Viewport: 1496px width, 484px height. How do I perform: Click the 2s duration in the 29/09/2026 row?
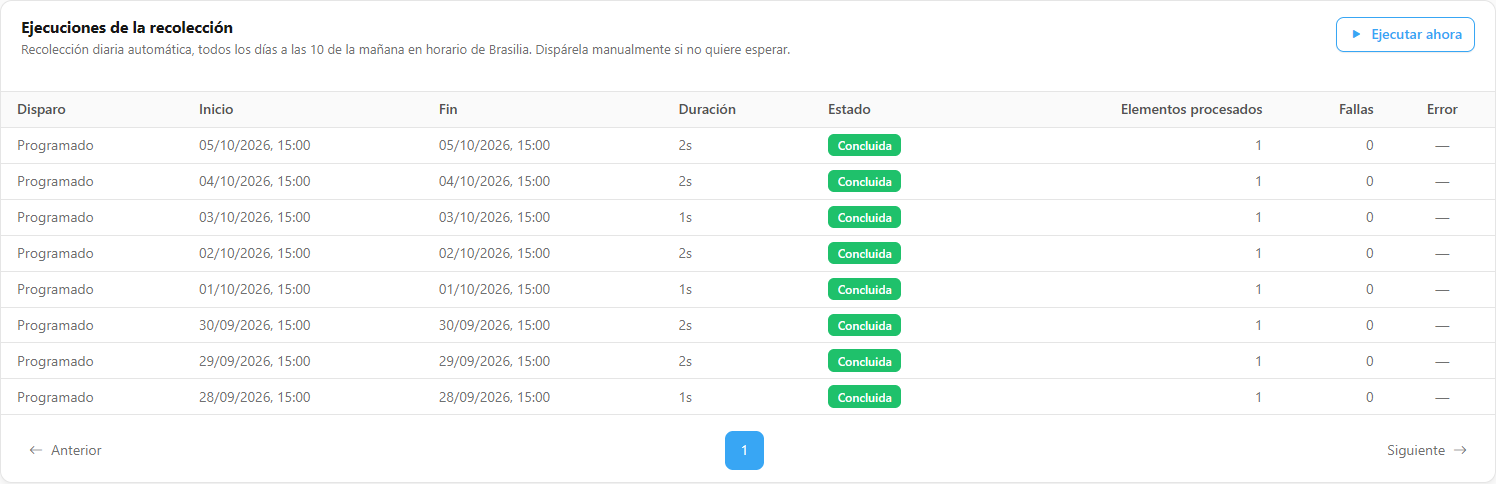[x=685, y=361]
